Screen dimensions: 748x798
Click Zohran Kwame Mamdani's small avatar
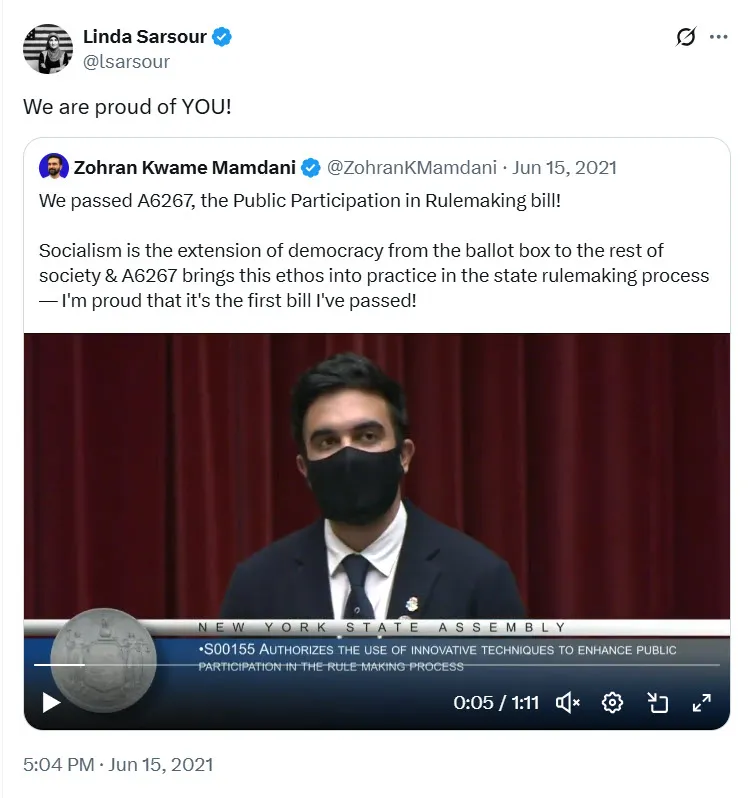point(53,166)
